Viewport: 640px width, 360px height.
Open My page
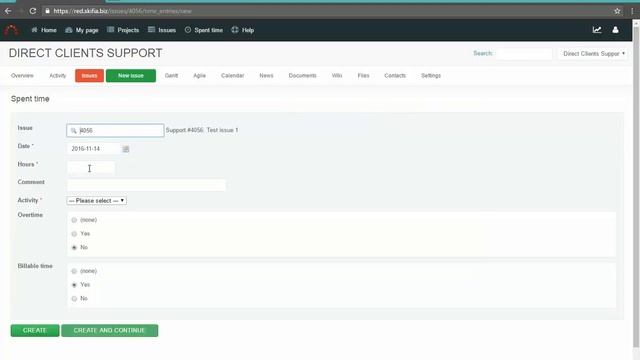point(82,30)
